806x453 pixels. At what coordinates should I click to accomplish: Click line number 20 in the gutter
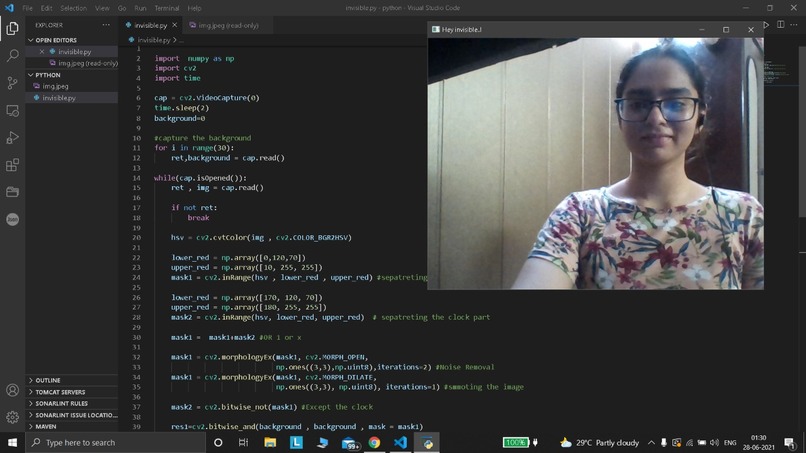(136, 238)
